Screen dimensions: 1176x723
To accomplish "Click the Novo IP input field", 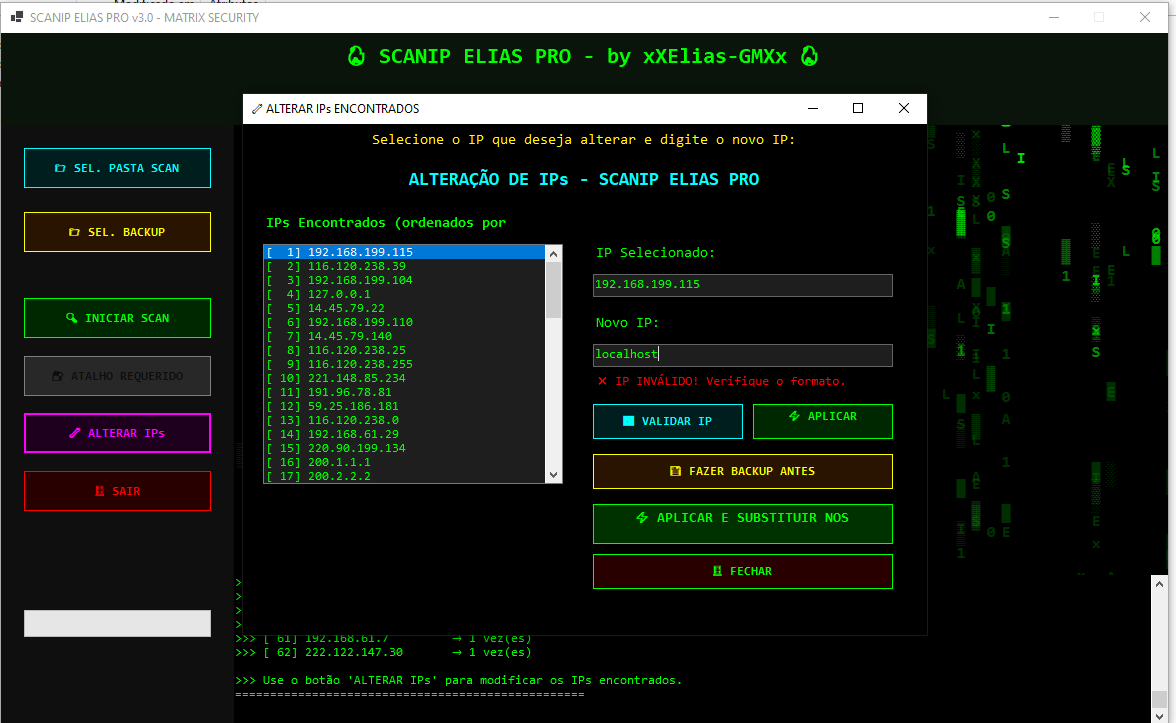I will point(742,355).
